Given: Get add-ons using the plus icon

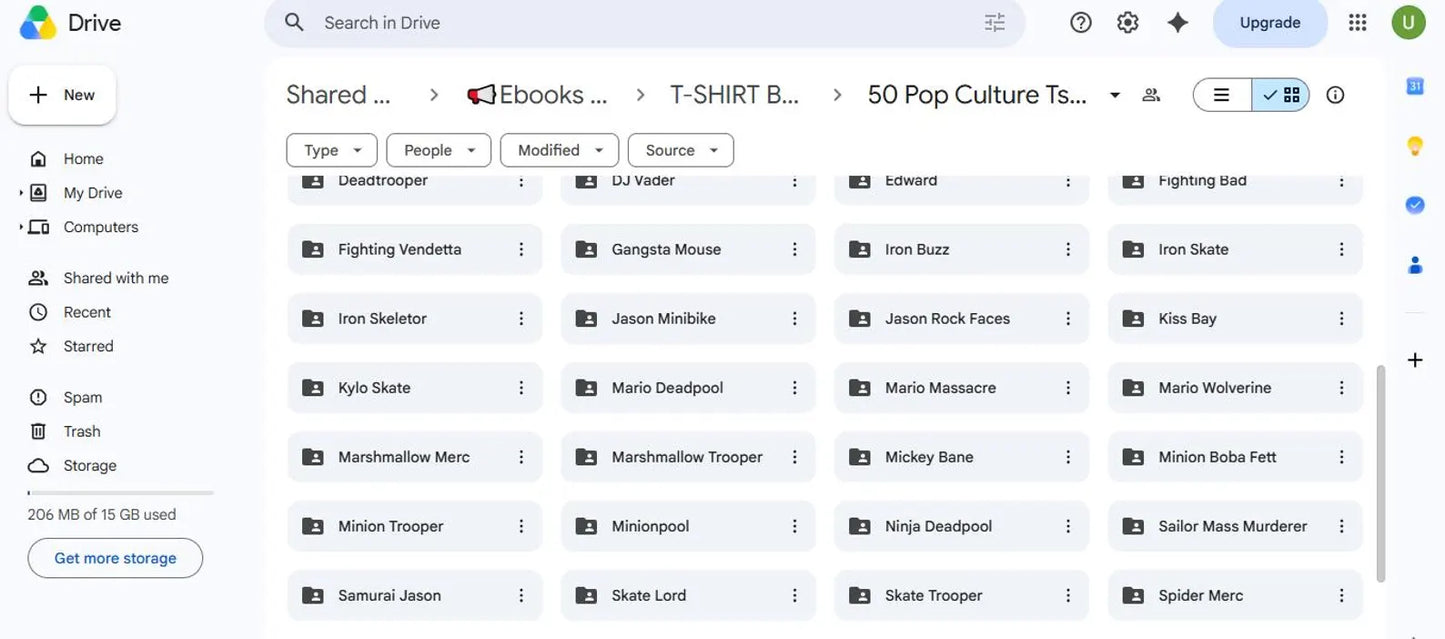Looking at the screenshot, I should [1415, 360].
